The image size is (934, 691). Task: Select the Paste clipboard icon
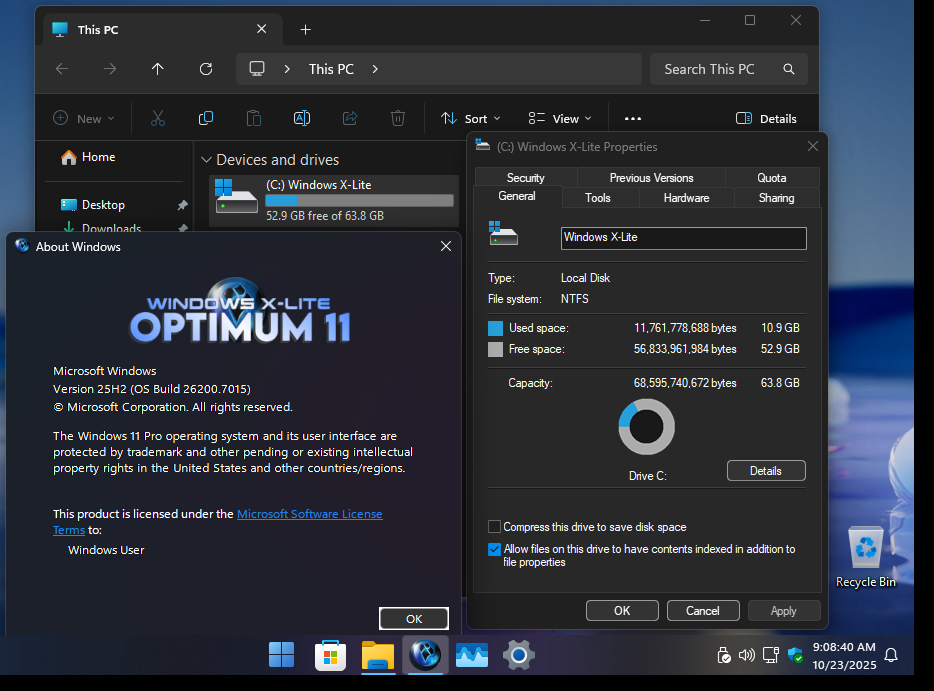254,119
